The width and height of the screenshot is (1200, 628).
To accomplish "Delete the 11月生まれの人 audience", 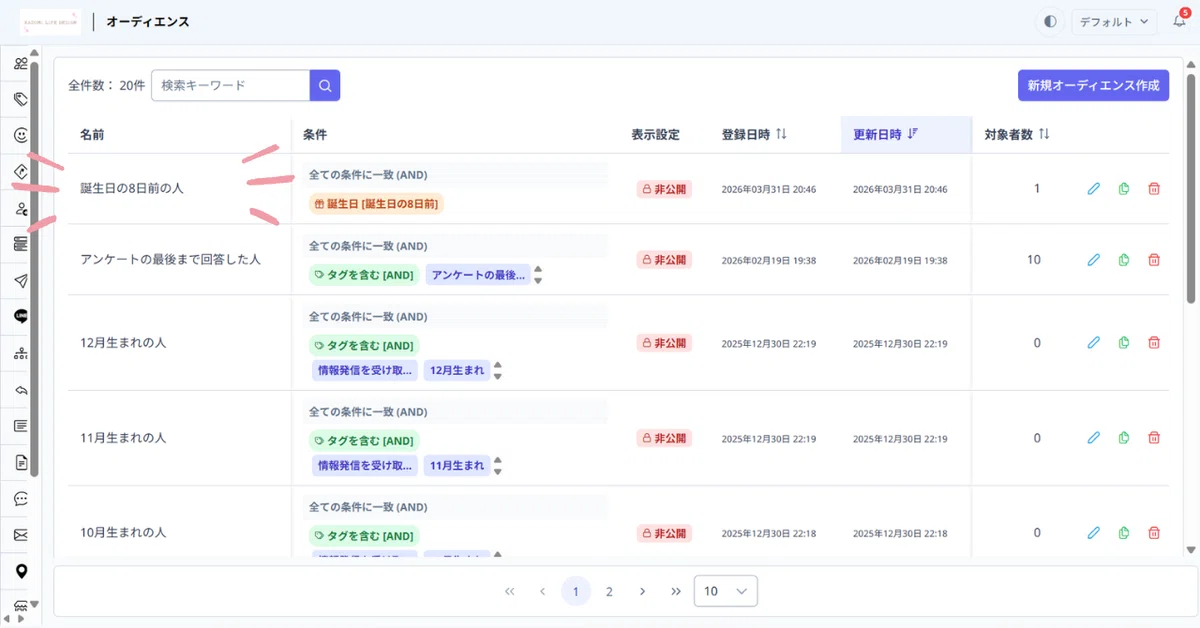I will 1154,438.
